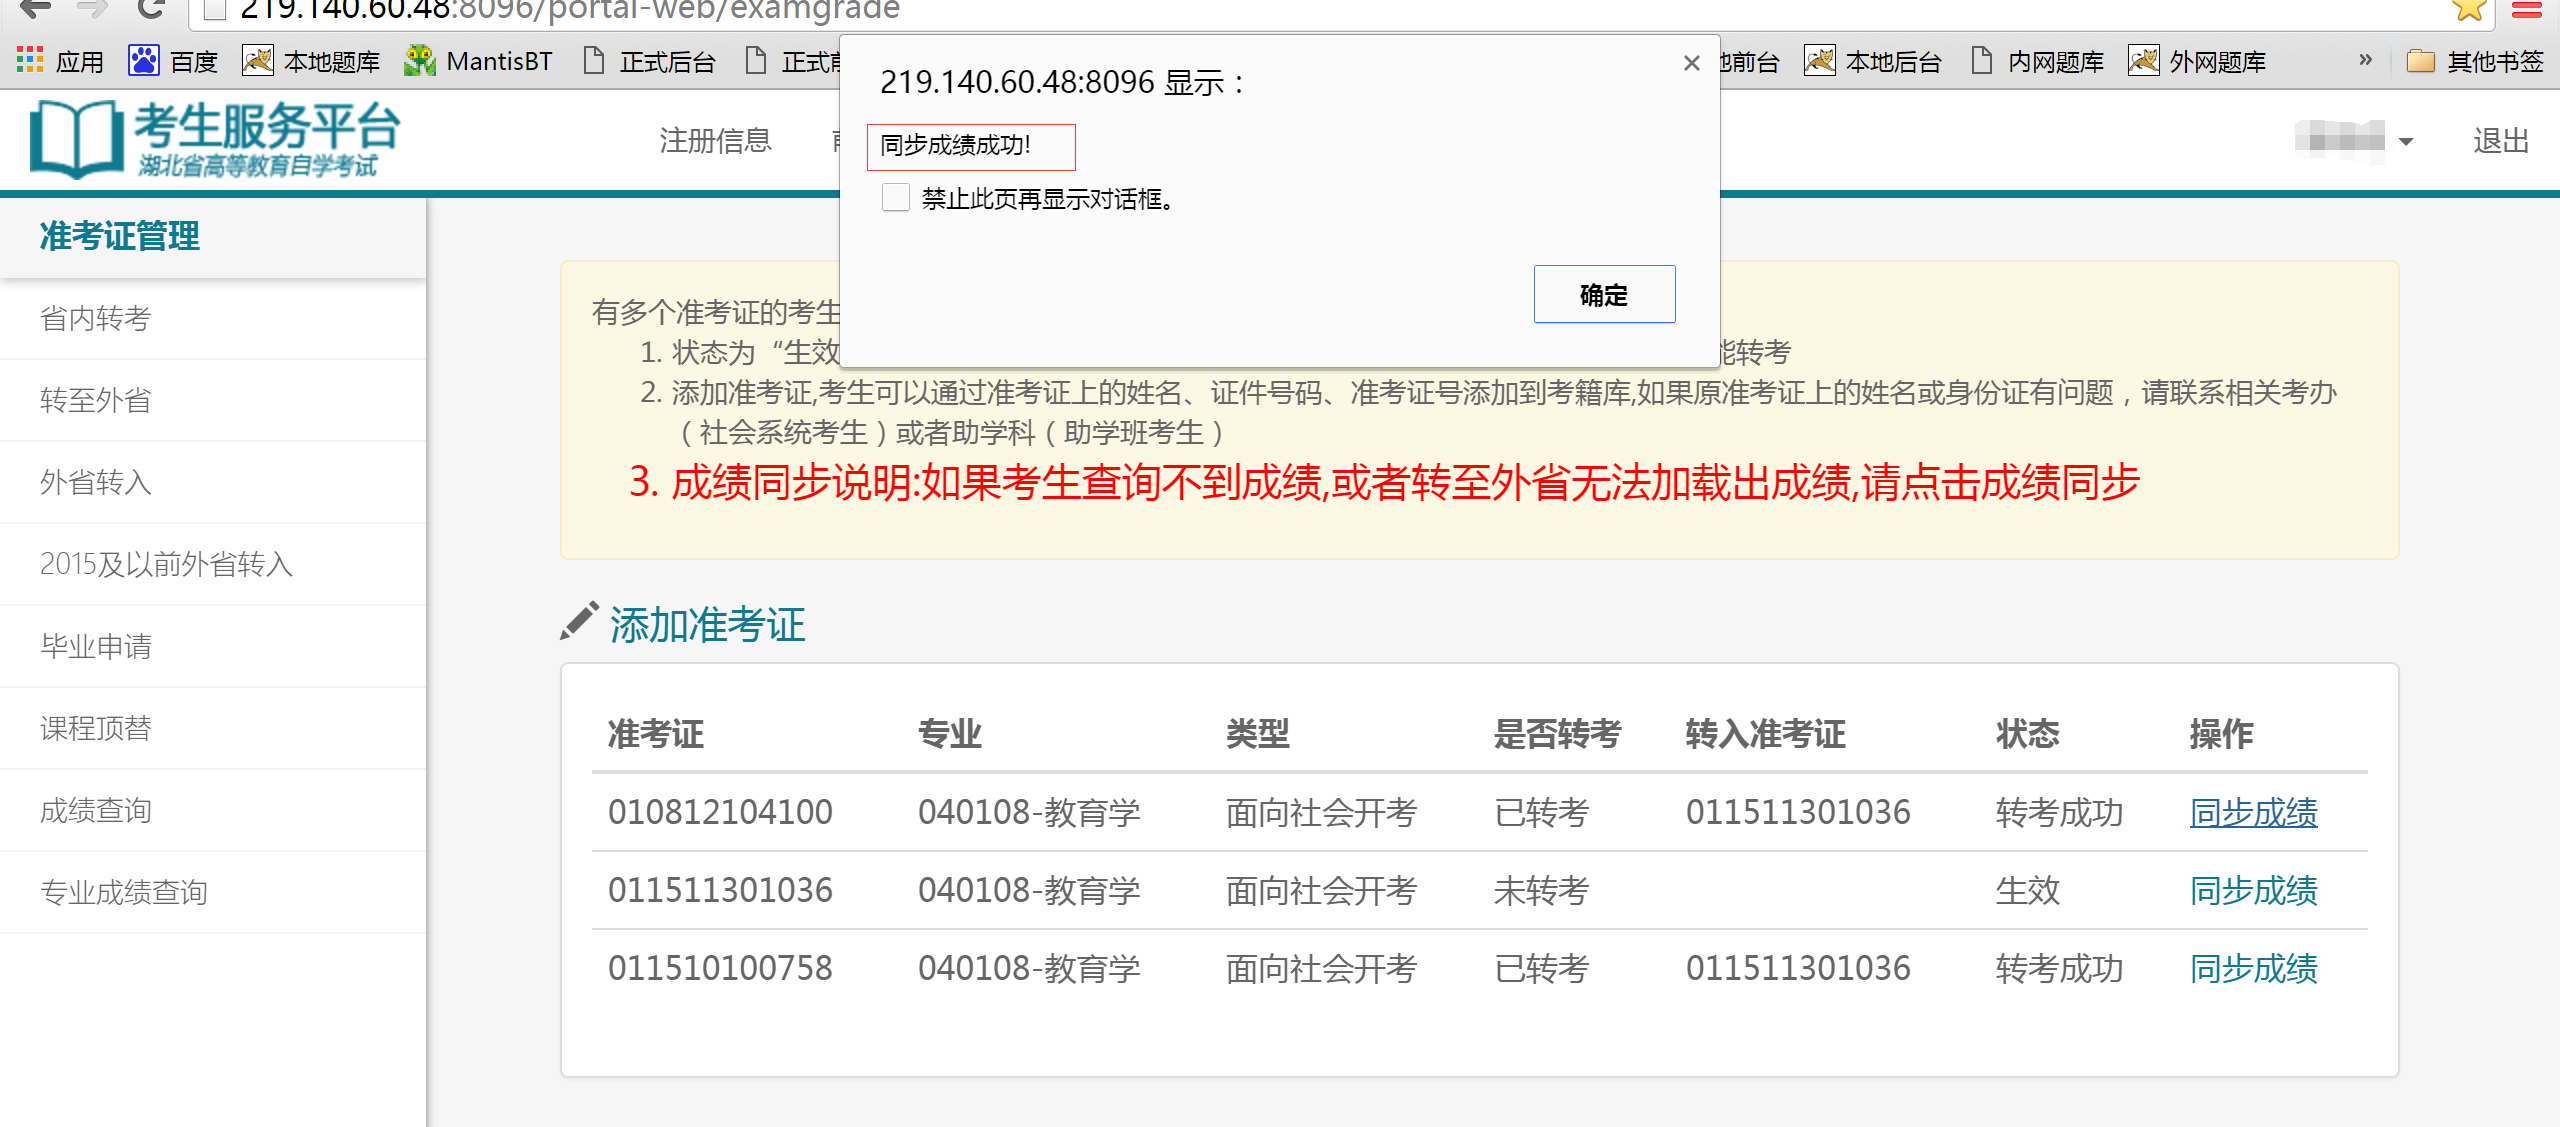
Task: Open 省内转考 in the sidebar
Action: (x=95, y=319)
